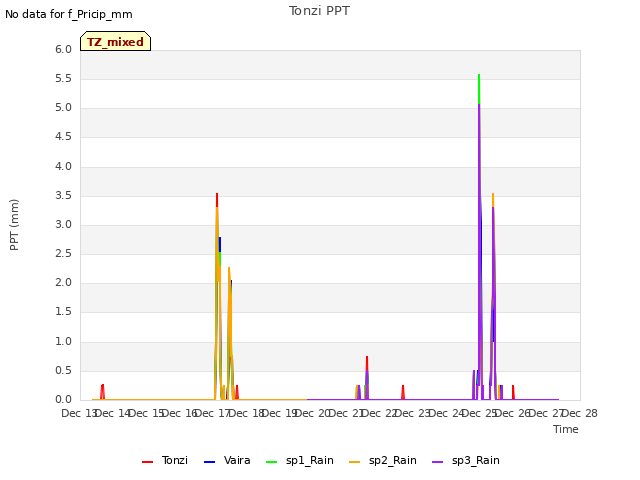Click the PPT (mm) y-axis title

[14, 225]
